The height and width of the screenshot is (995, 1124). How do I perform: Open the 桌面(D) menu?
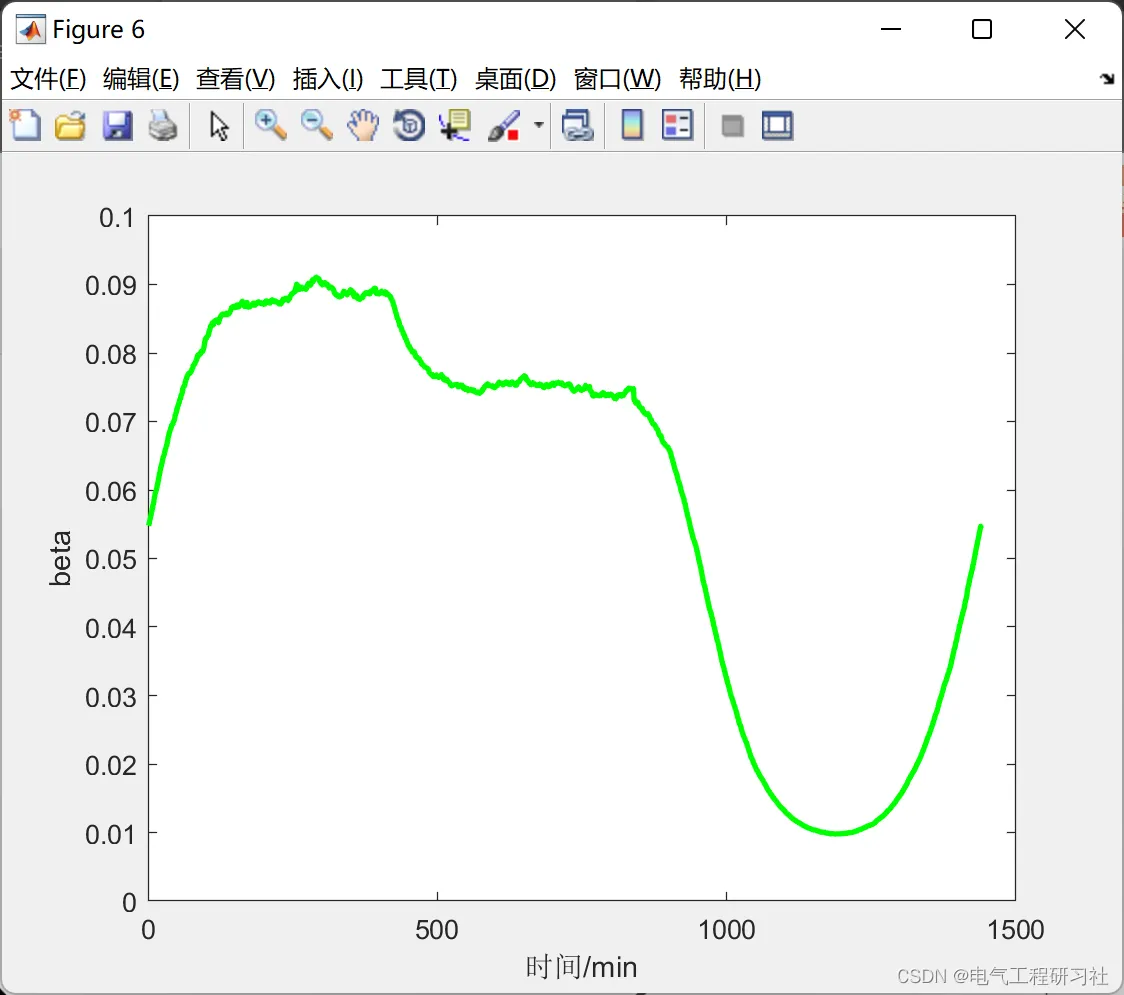point(515,79)
